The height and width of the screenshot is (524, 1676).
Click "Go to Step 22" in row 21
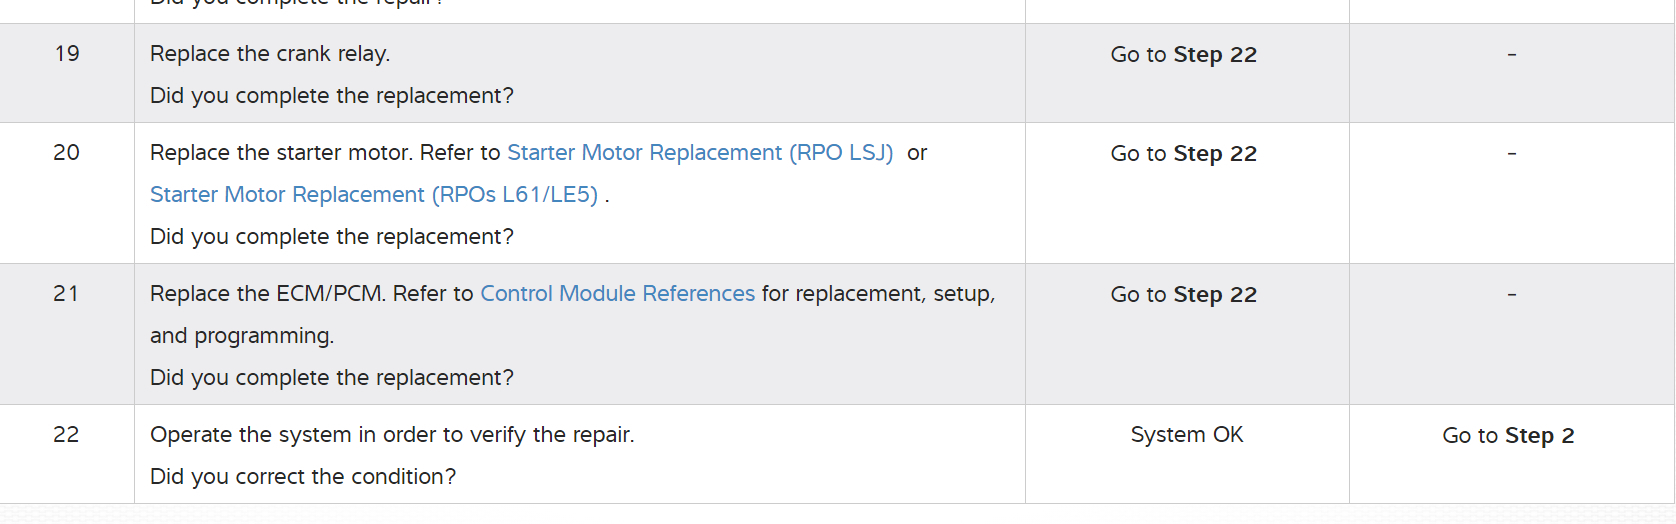(1183, 295)
